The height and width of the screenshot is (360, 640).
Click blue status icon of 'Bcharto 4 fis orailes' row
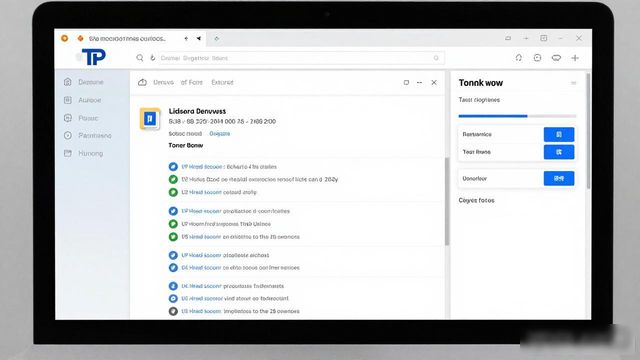173,167
